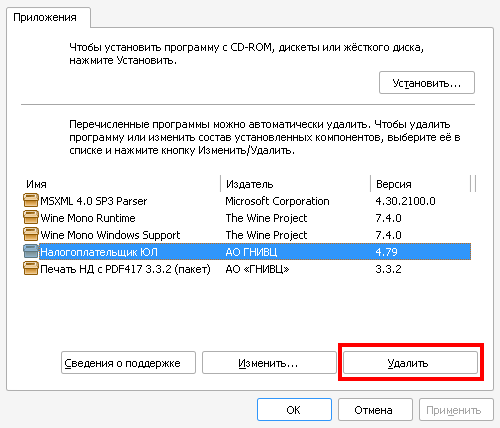Sort list by Версия column header
The width and height of the screenshot is (500, 428).
(420, 184)
